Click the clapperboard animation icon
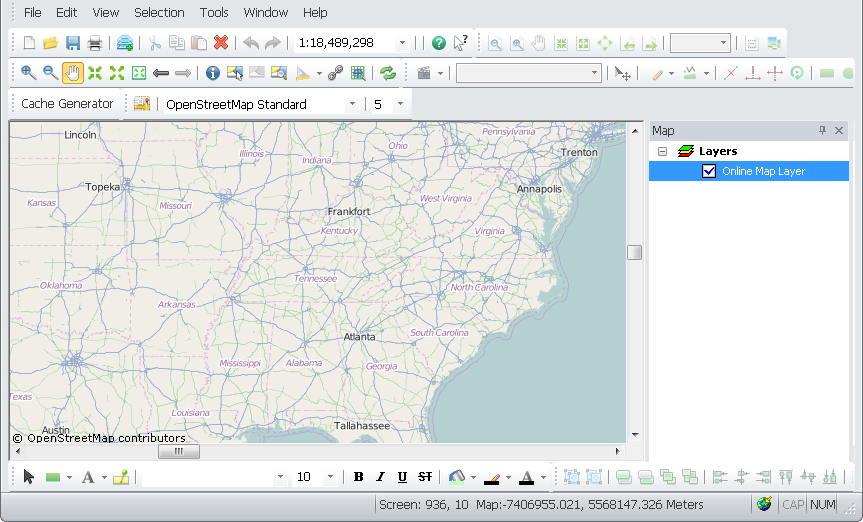The width and height of the screenshot is (863, 522). [424, 73]
